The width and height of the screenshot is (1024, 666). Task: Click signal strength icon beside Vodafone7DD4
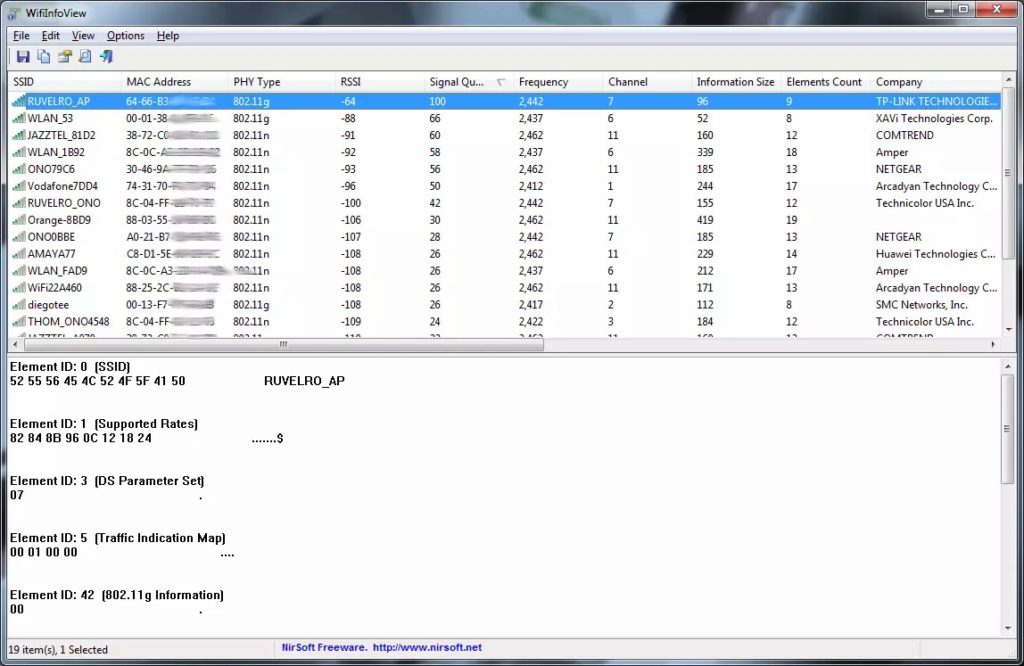pos(19,186)
